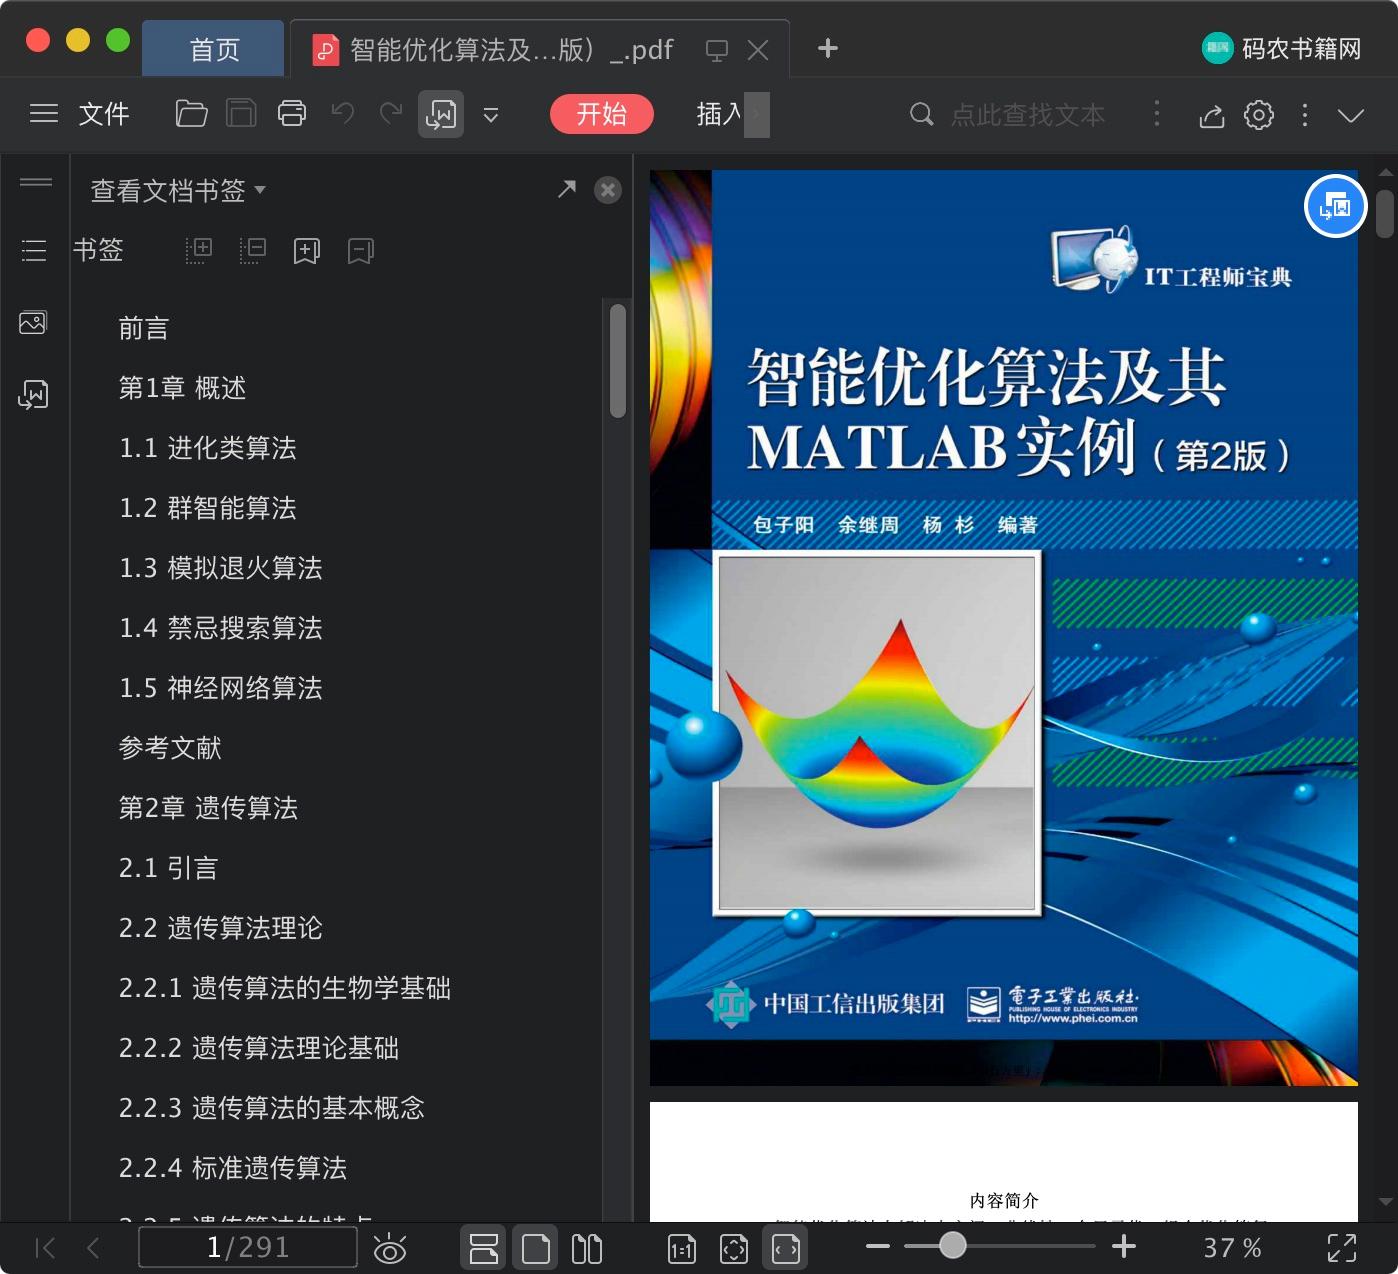Viewport: 1398px width, 1274px height.
Task: Go to bookmark 1.4 禁忌搜索算法
Action: pyautogui.click(x=221, y=628)
